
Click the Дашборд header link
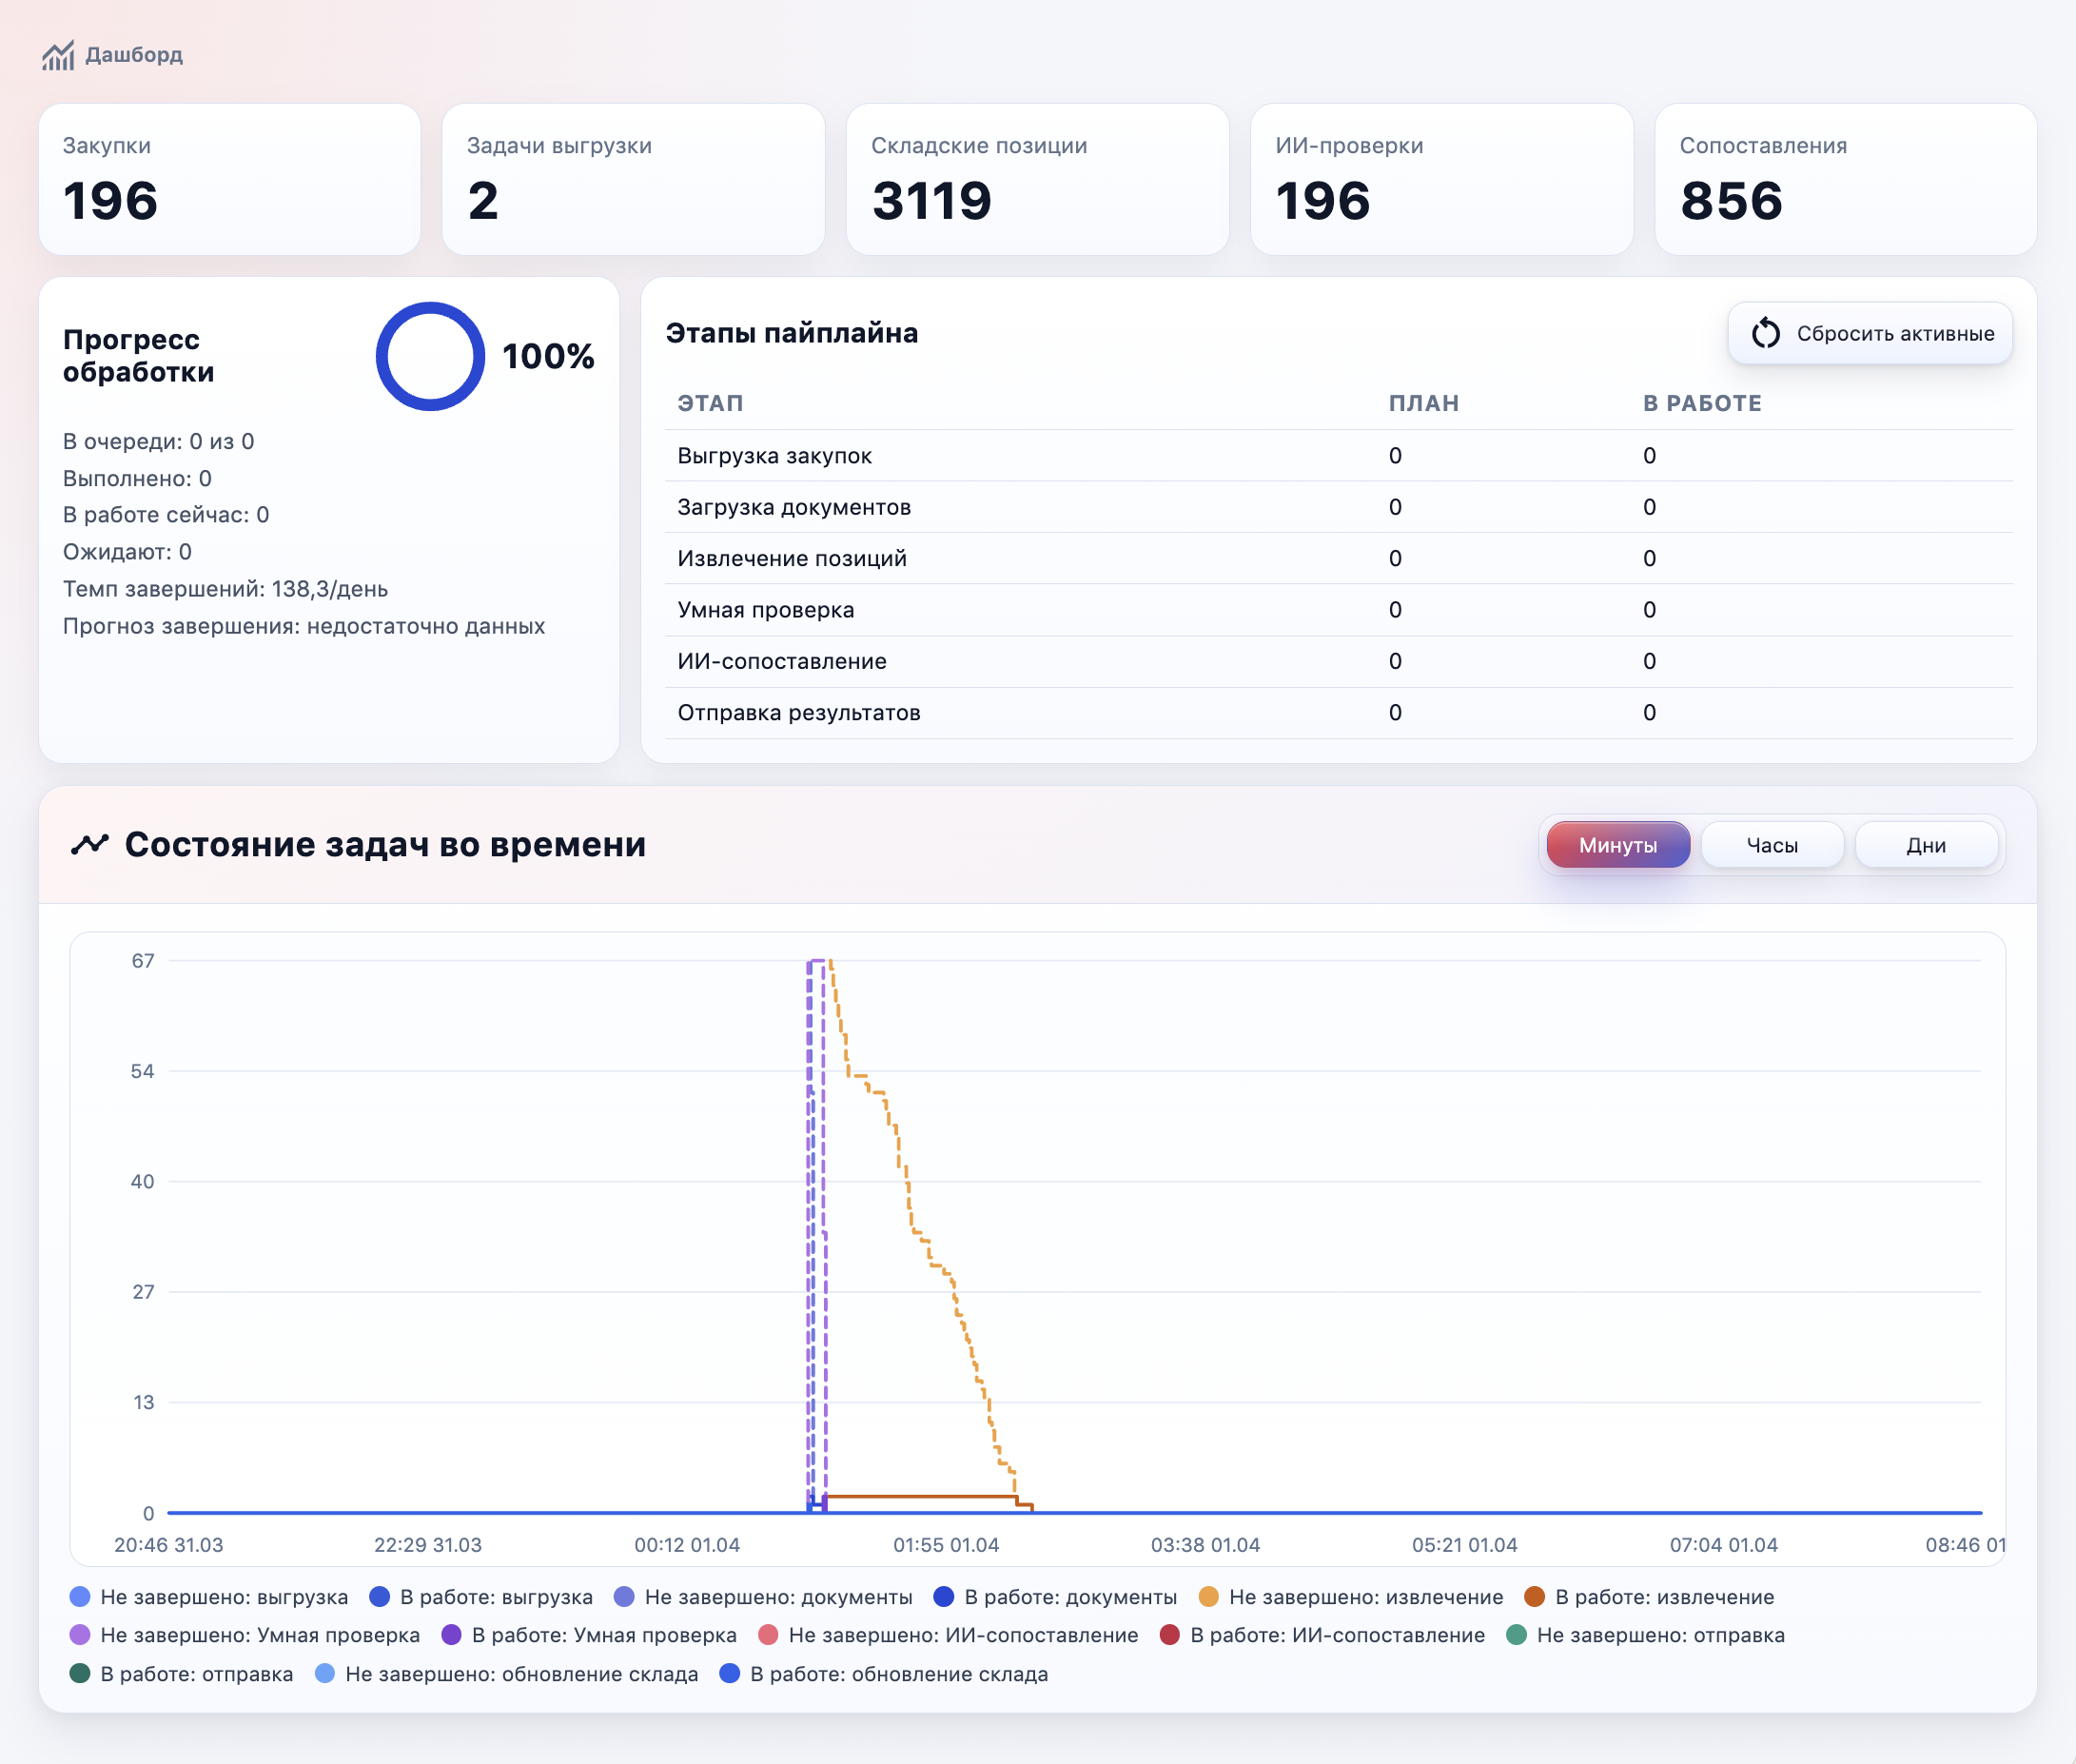pyautogui.click(x=134, y=55)
